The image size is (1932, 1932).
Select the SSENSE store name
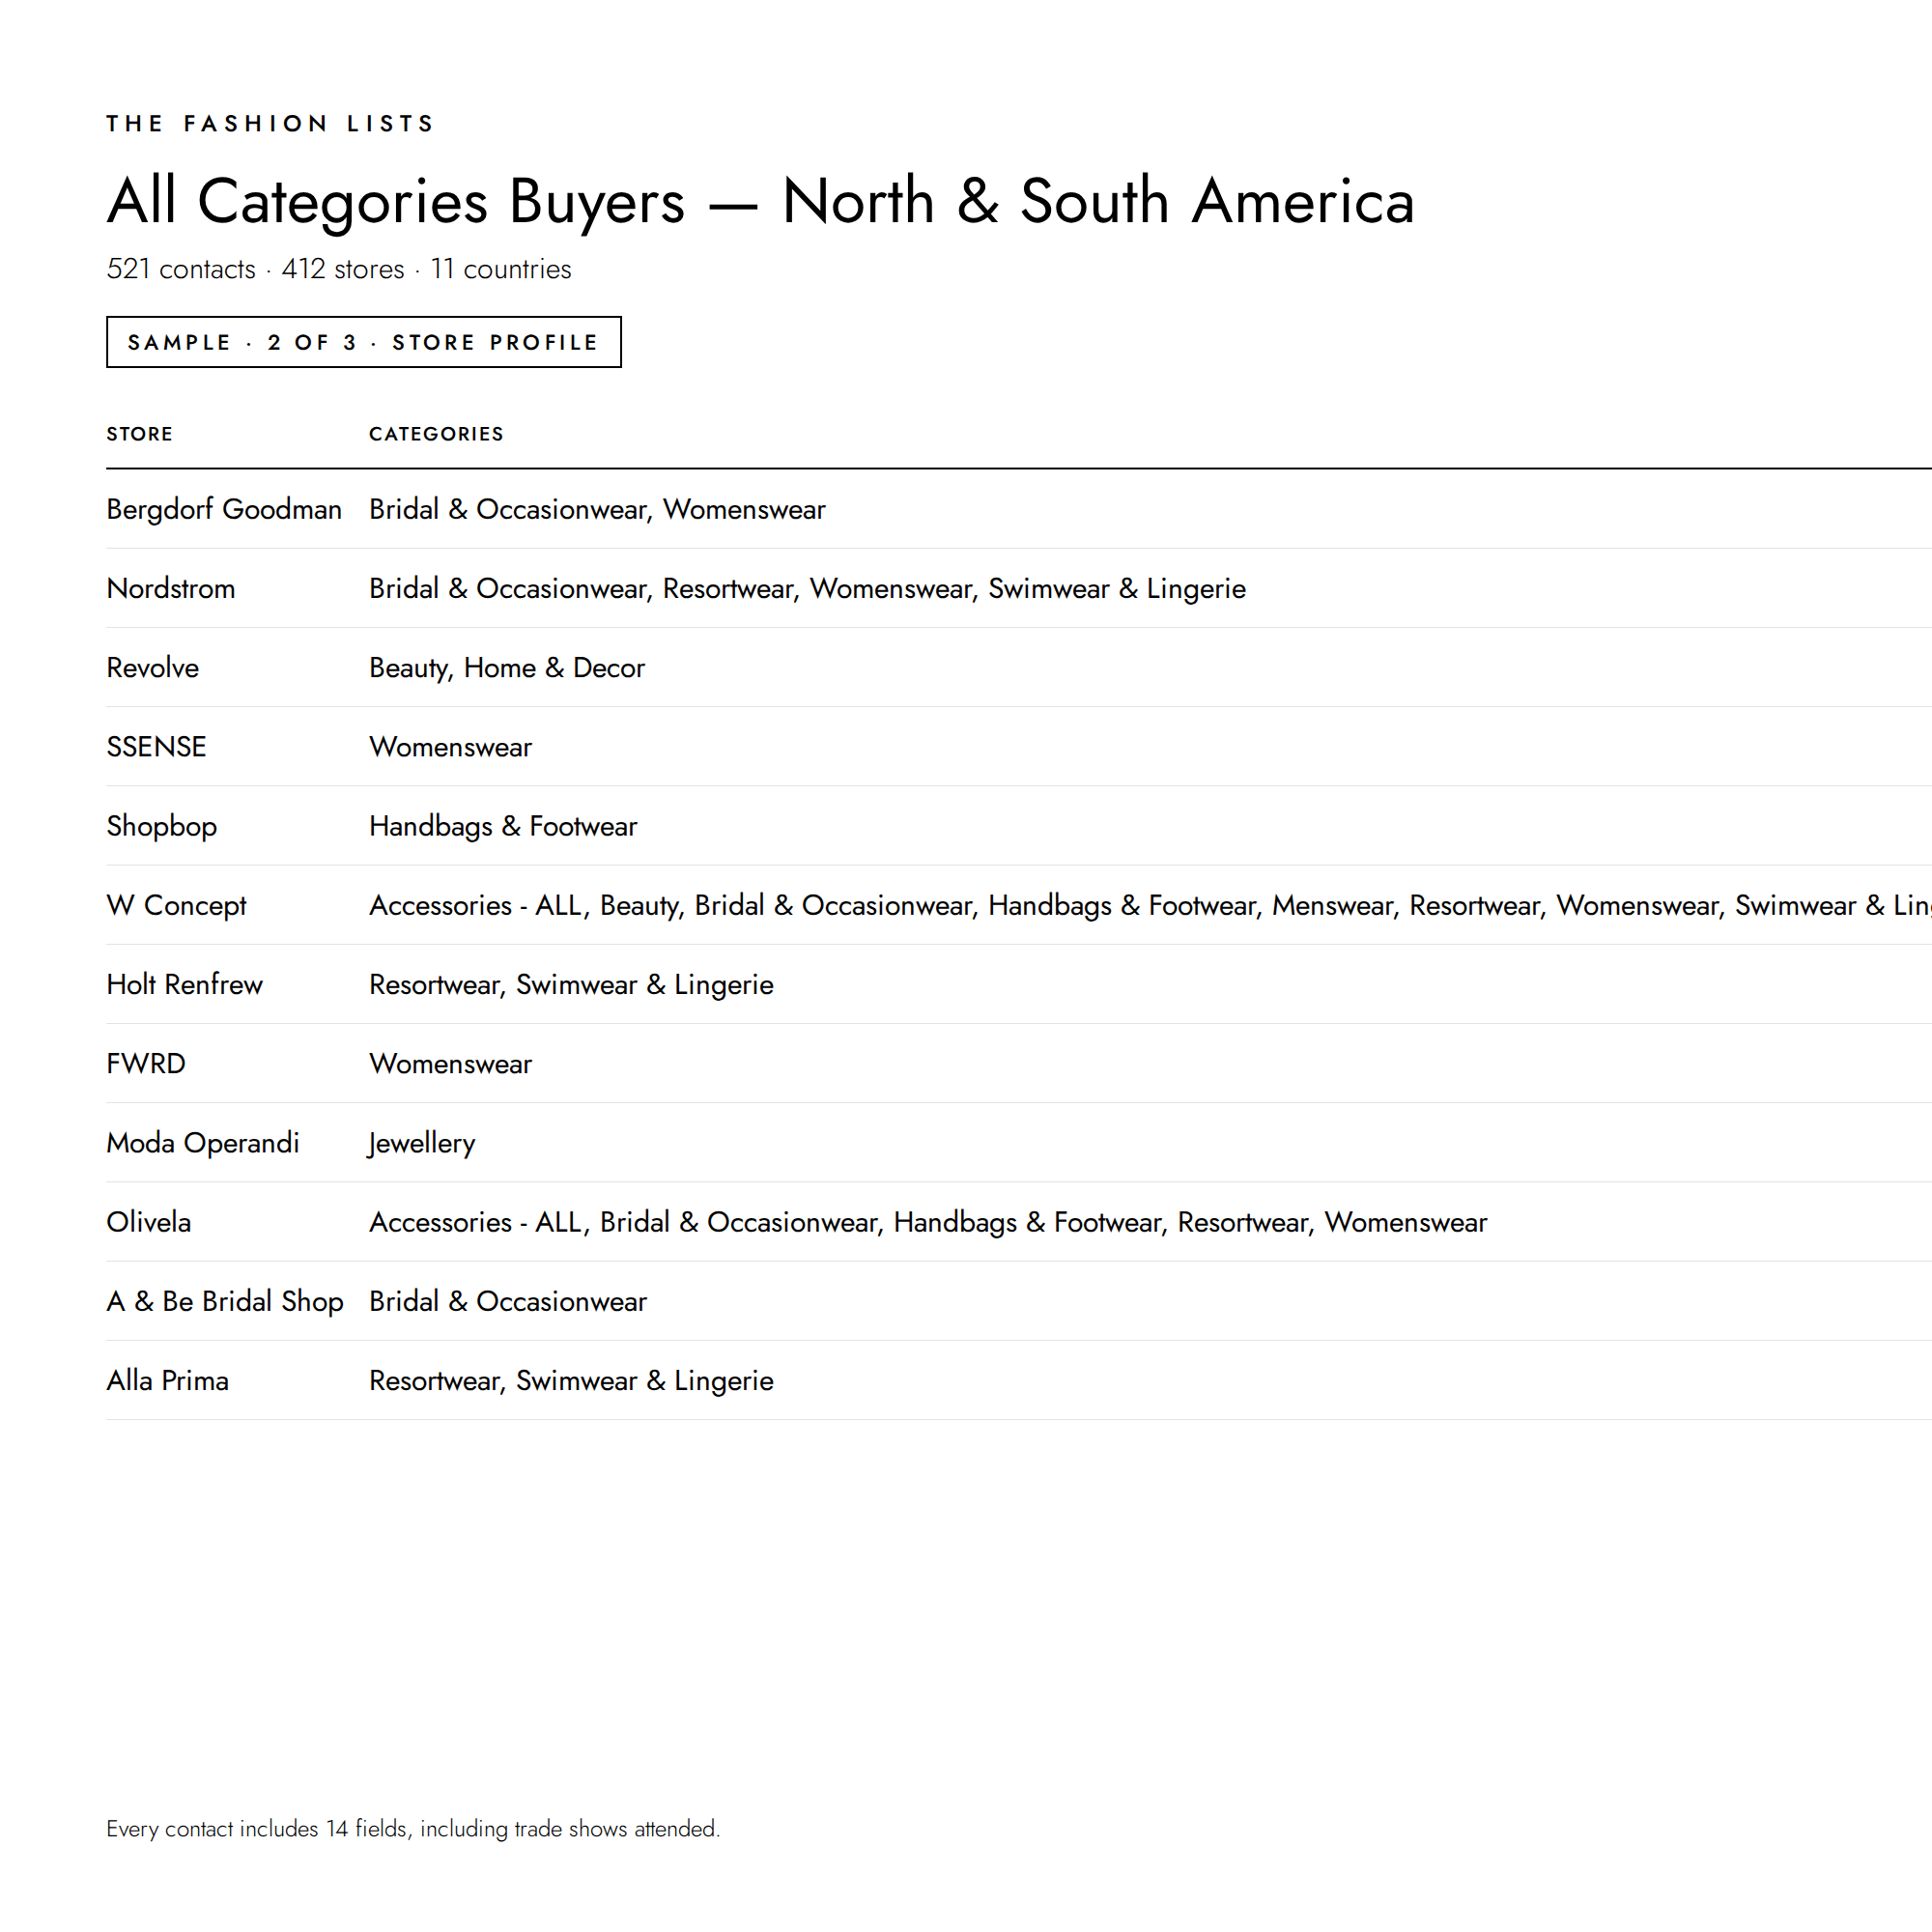pyautogui.click(x=156, y=746)
